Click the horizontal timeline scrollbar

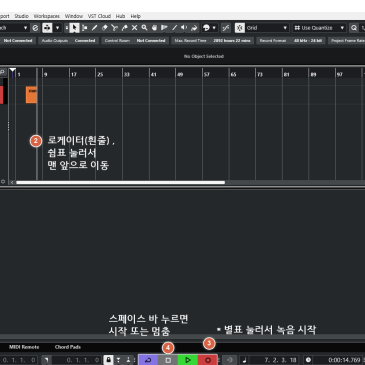121,182
